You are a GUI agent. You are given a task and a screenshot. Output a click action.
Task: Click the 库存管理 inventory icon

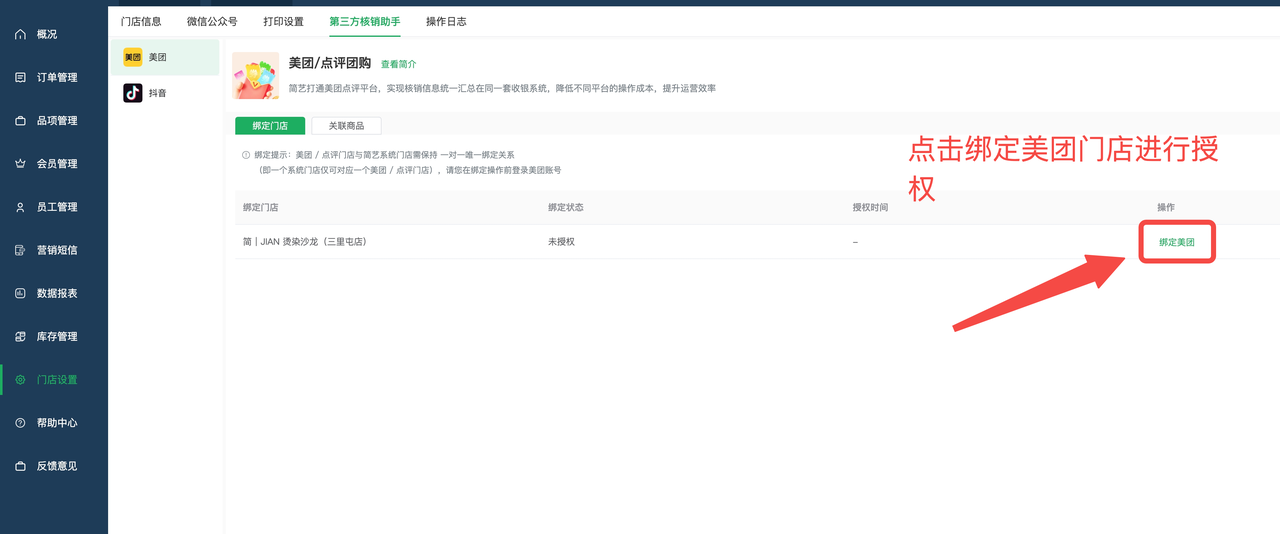tap(20, 337)
